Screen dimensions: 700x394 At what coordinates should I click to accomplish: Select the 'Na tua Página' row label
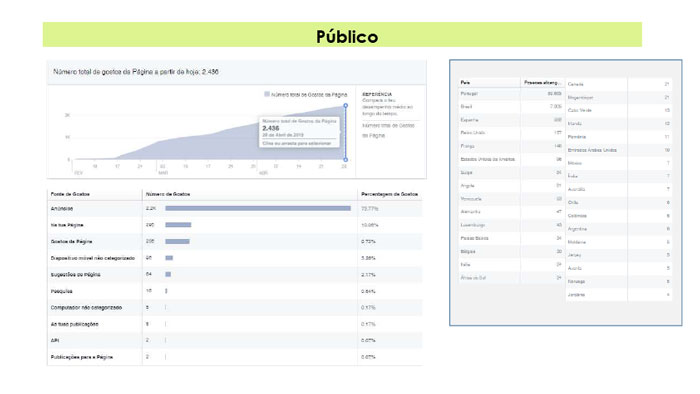point(67,225)
